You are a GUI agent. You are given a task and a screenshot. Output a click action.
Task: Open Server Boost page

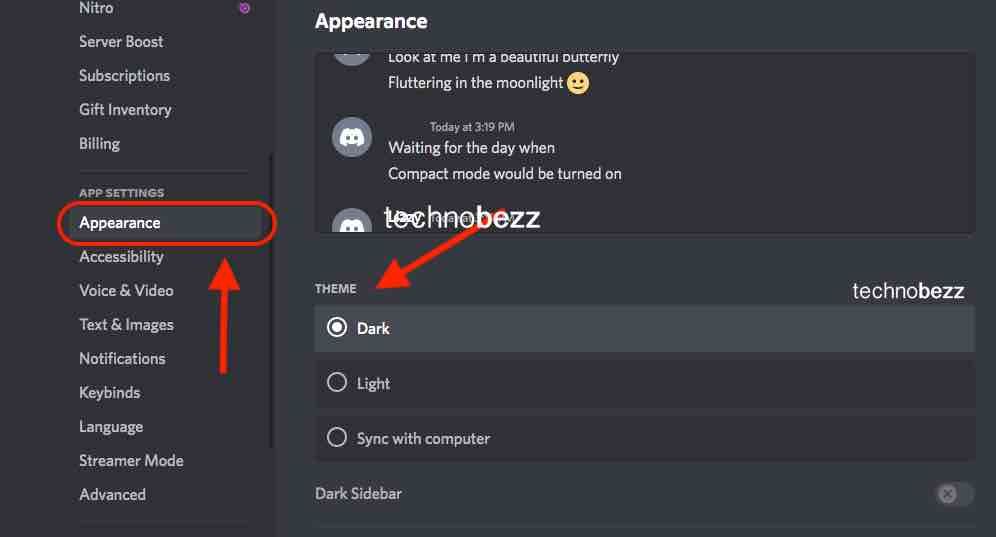pos(121,42)
